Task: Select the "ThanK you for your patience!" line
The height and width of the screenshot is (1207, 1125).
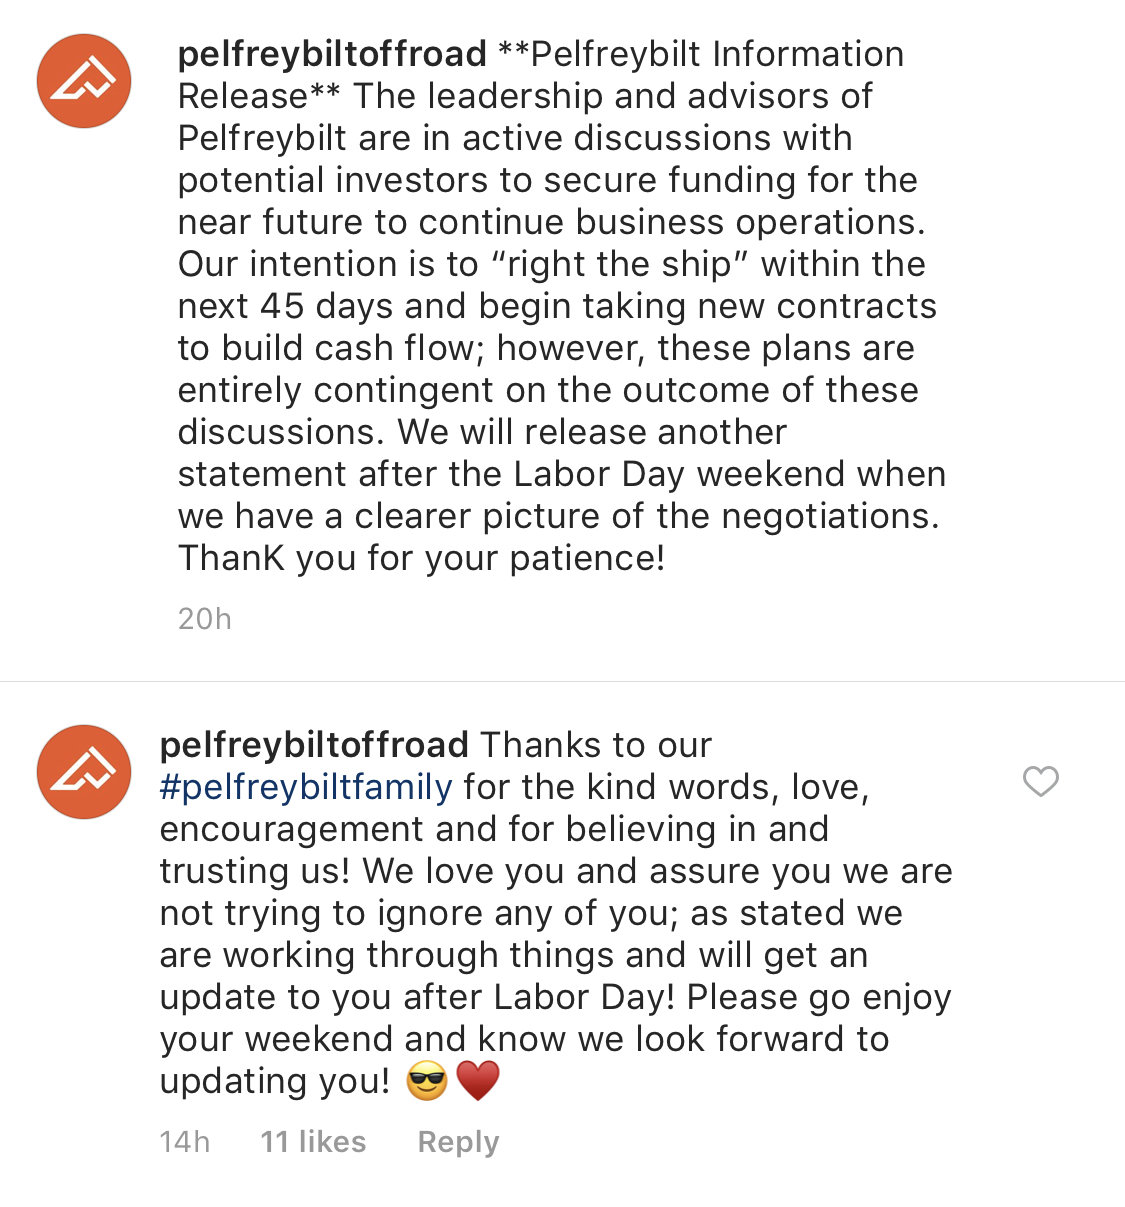Action: coord(421,558)
